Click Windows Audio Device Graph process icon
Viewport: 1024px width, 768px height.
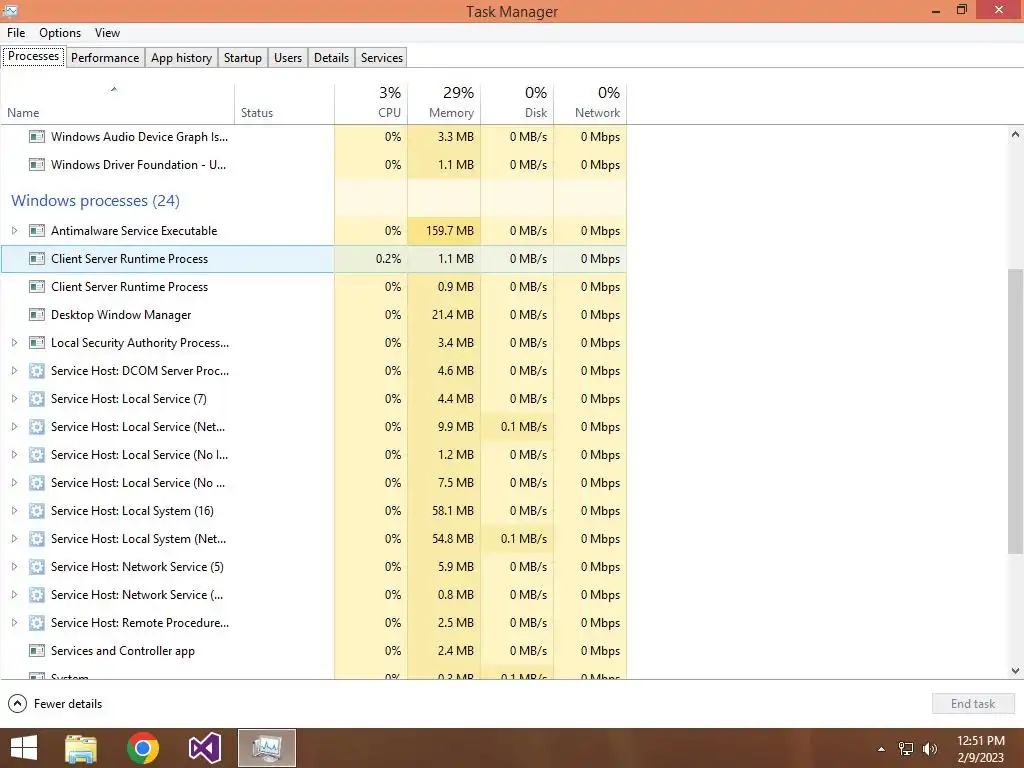click(x=37, y=136)
